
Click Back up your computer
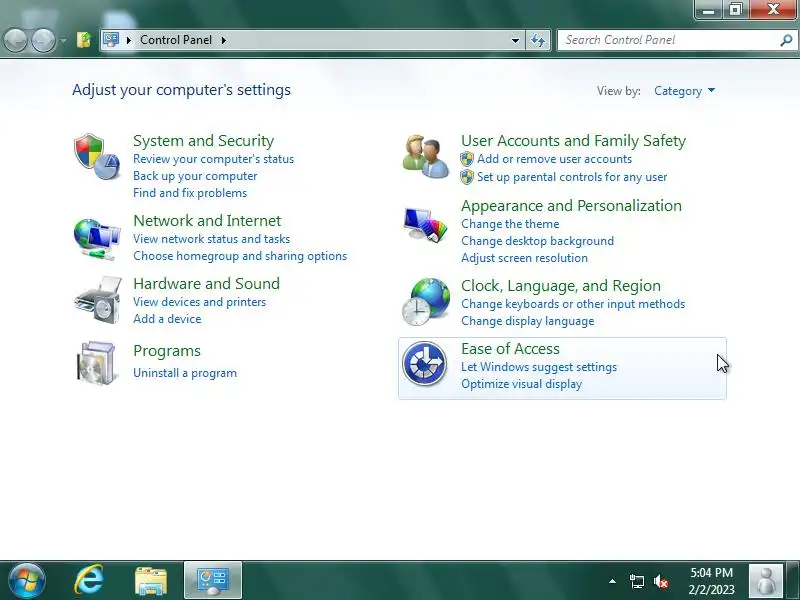[x=195, y=176]
